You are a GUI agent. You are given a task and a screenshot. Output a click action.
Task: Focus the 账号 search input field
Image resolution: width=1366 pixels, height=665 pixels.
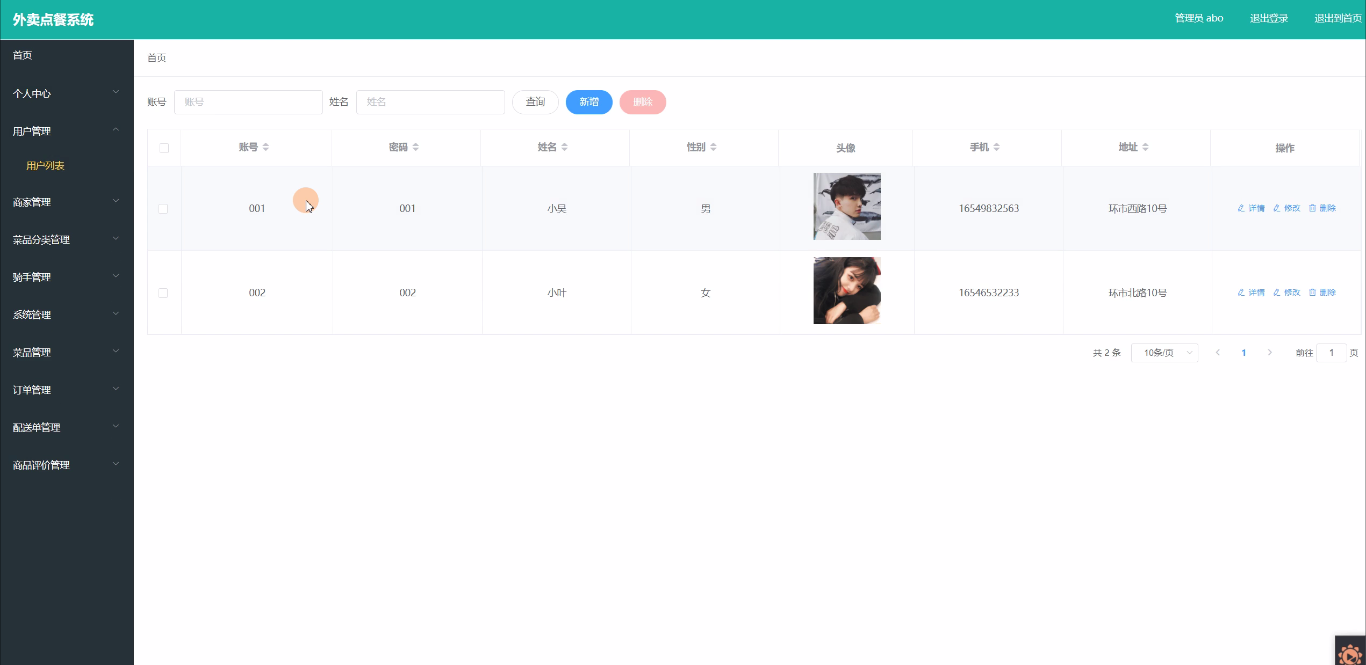[x=248, y=102]
